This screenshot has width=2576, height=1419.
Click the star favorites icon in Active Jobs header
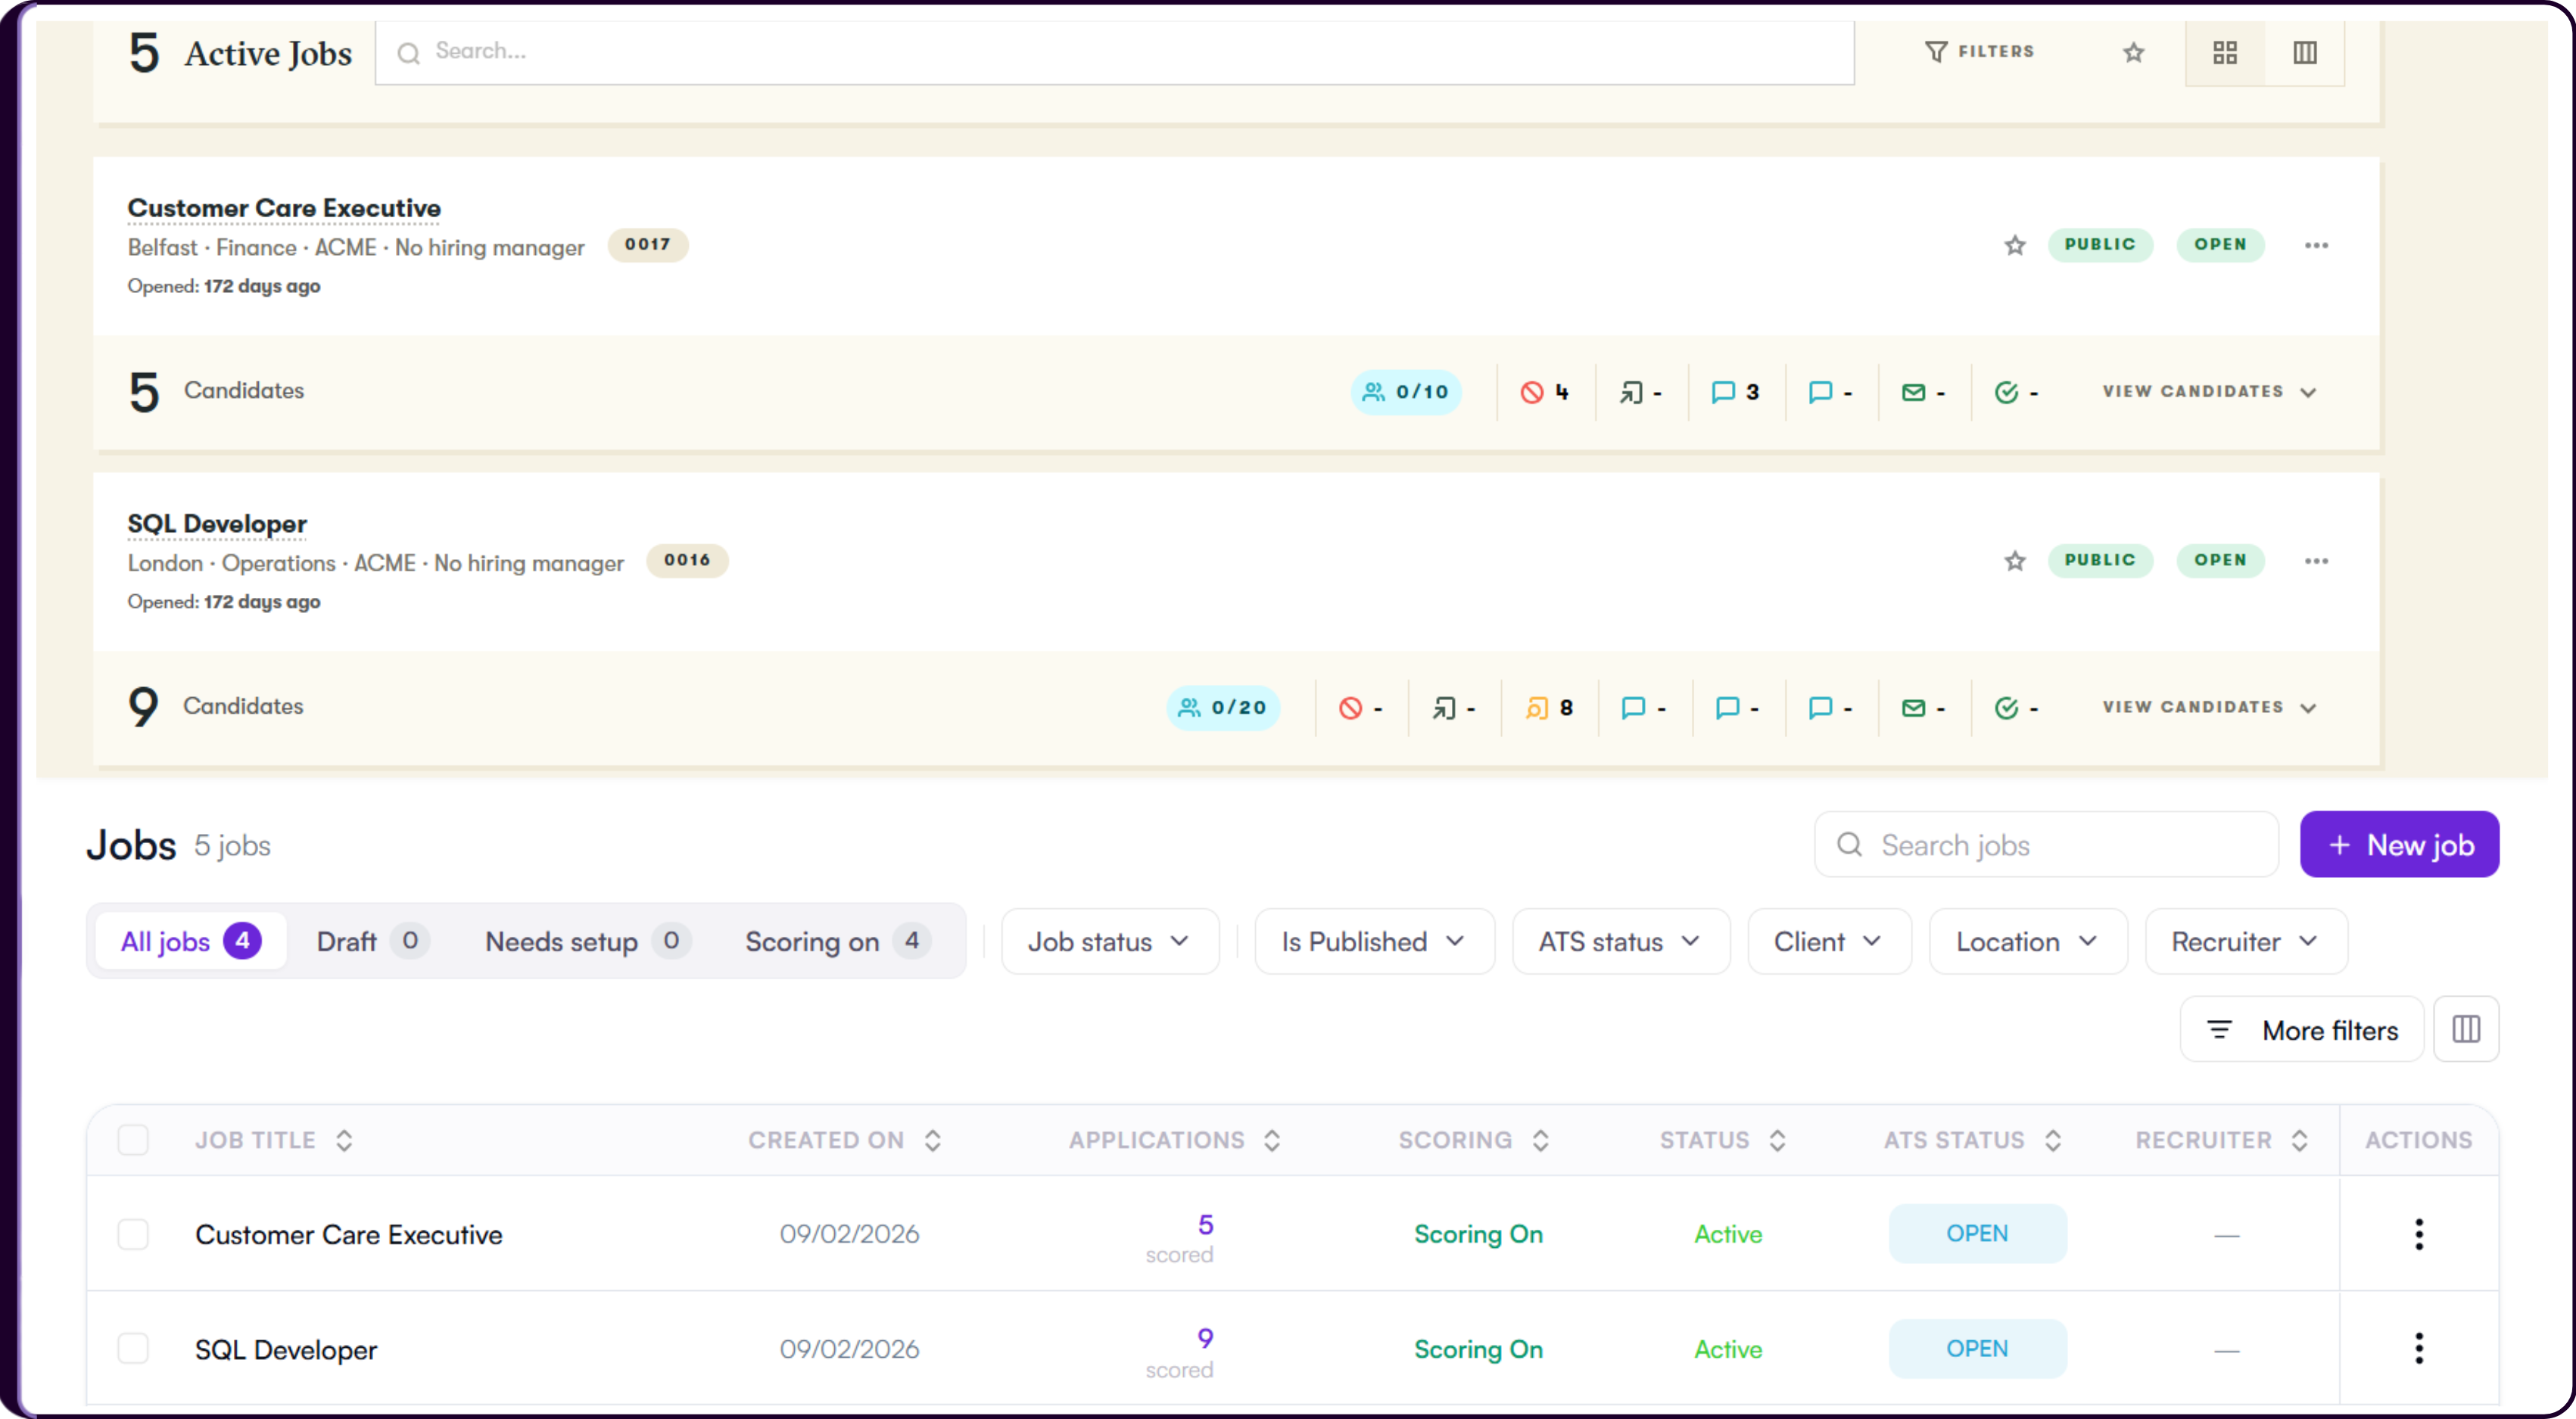[x=2133, y=52]
